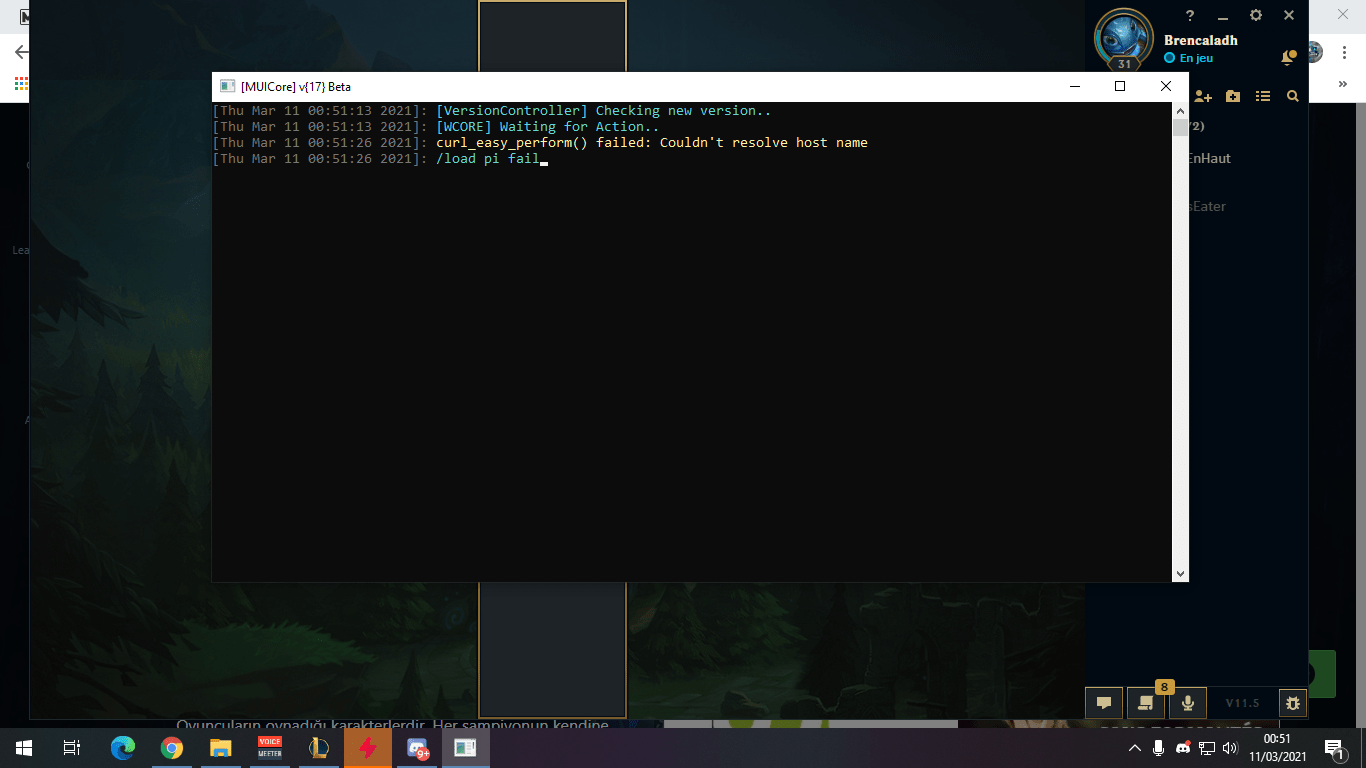This screenshot has height=768, width=1366.
Task: Open the Windows Action Center notifications
Action: coord(1333,748)
